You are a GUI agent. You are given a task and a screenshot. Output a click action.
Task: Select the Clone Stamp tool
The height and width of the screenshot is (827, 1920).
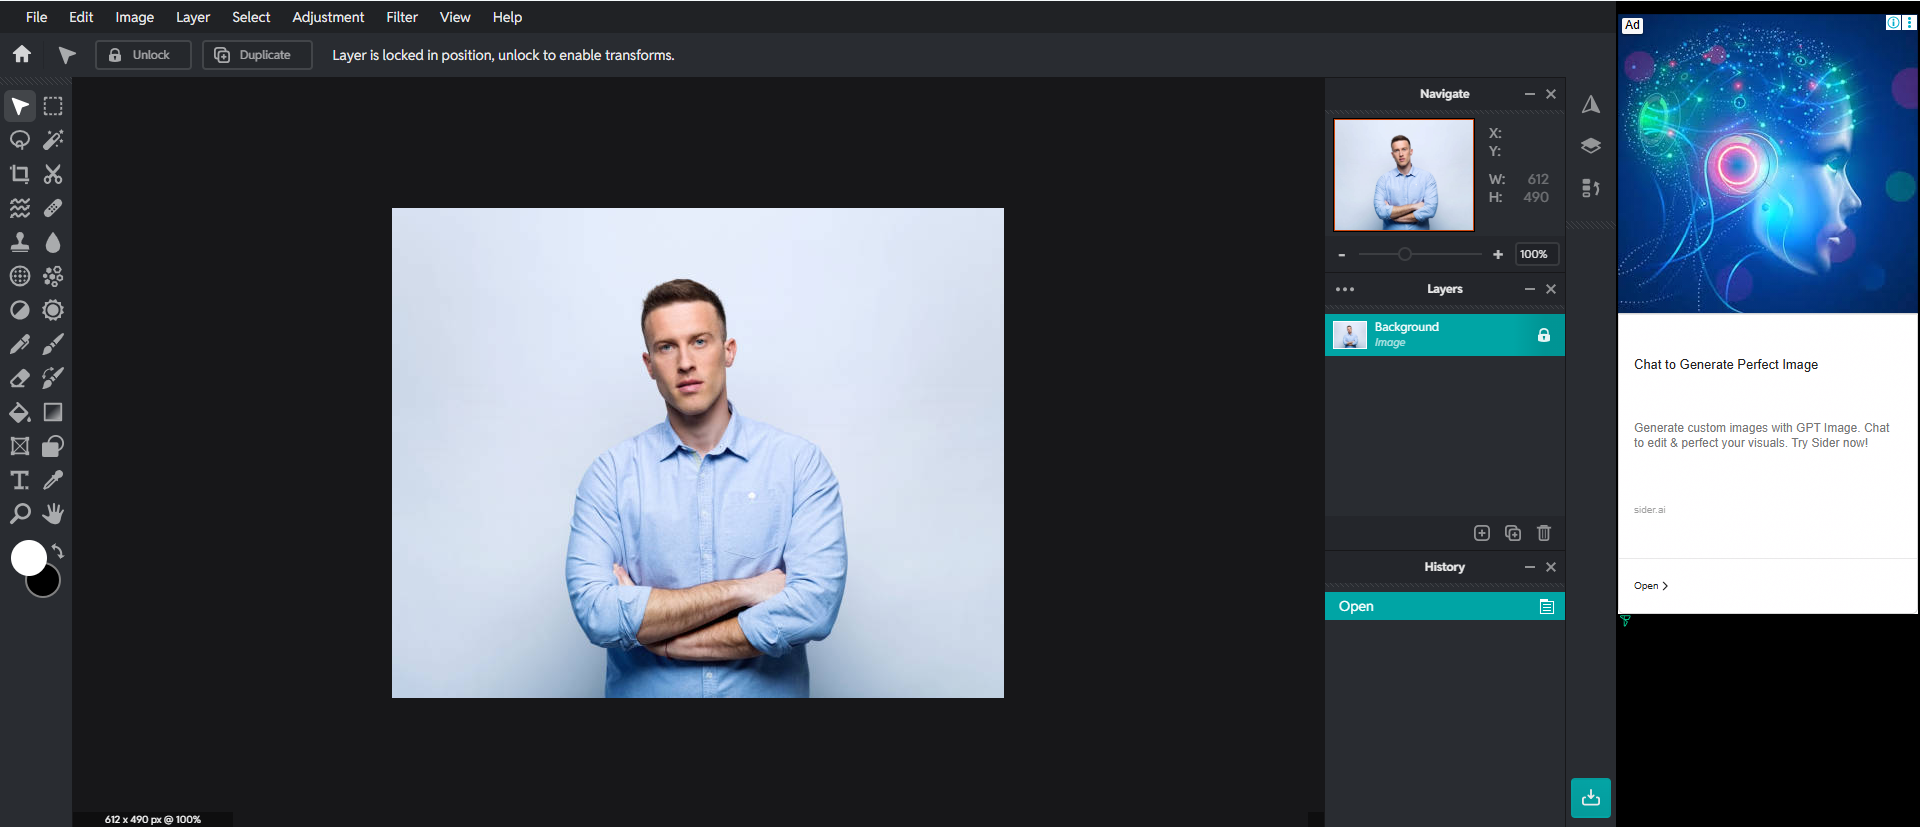point(20,242)
